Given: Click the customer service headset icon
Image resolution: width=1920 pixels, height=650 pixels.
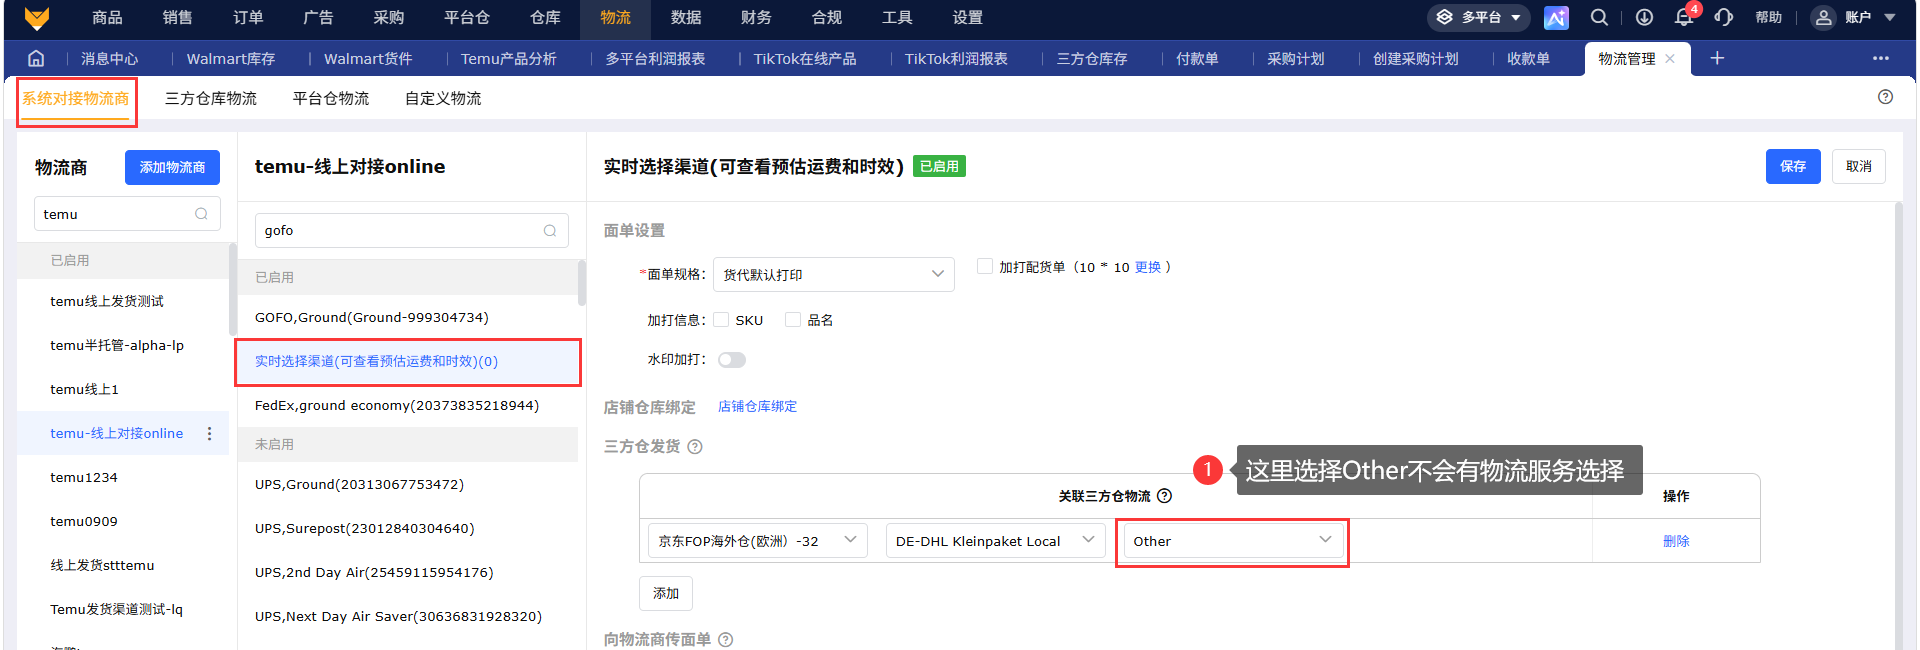Looking at the screenshot, I should (1723, 17).
